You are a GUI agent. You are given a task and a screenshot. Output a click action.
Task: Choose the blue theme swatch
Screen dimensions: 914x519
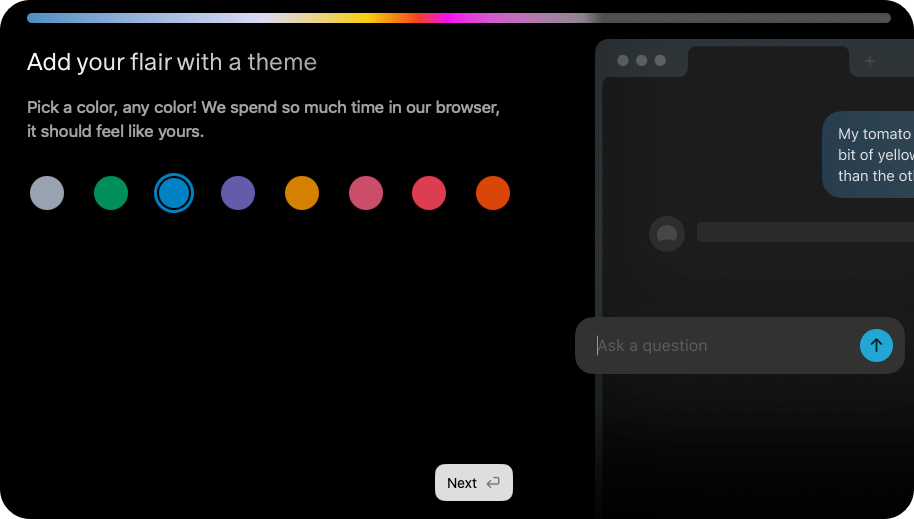coord(174,193)
